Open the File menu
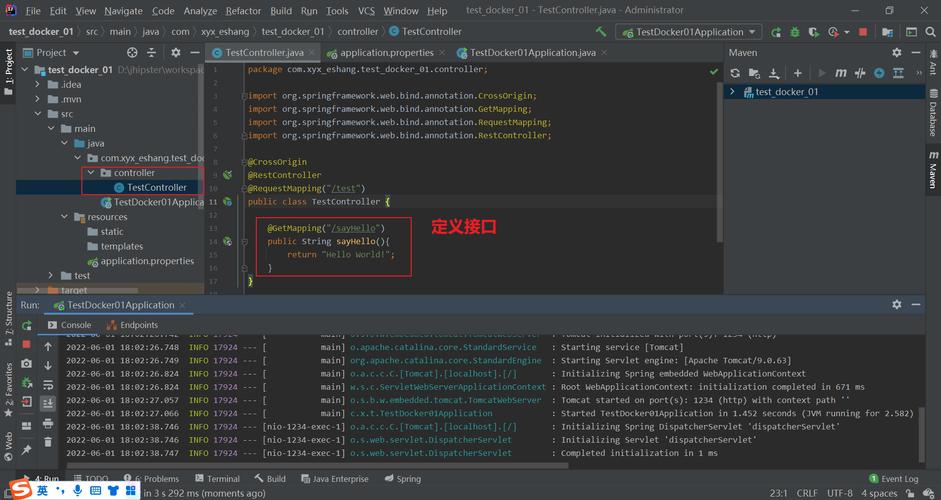The image size is (941, 500). pos(33,11)
